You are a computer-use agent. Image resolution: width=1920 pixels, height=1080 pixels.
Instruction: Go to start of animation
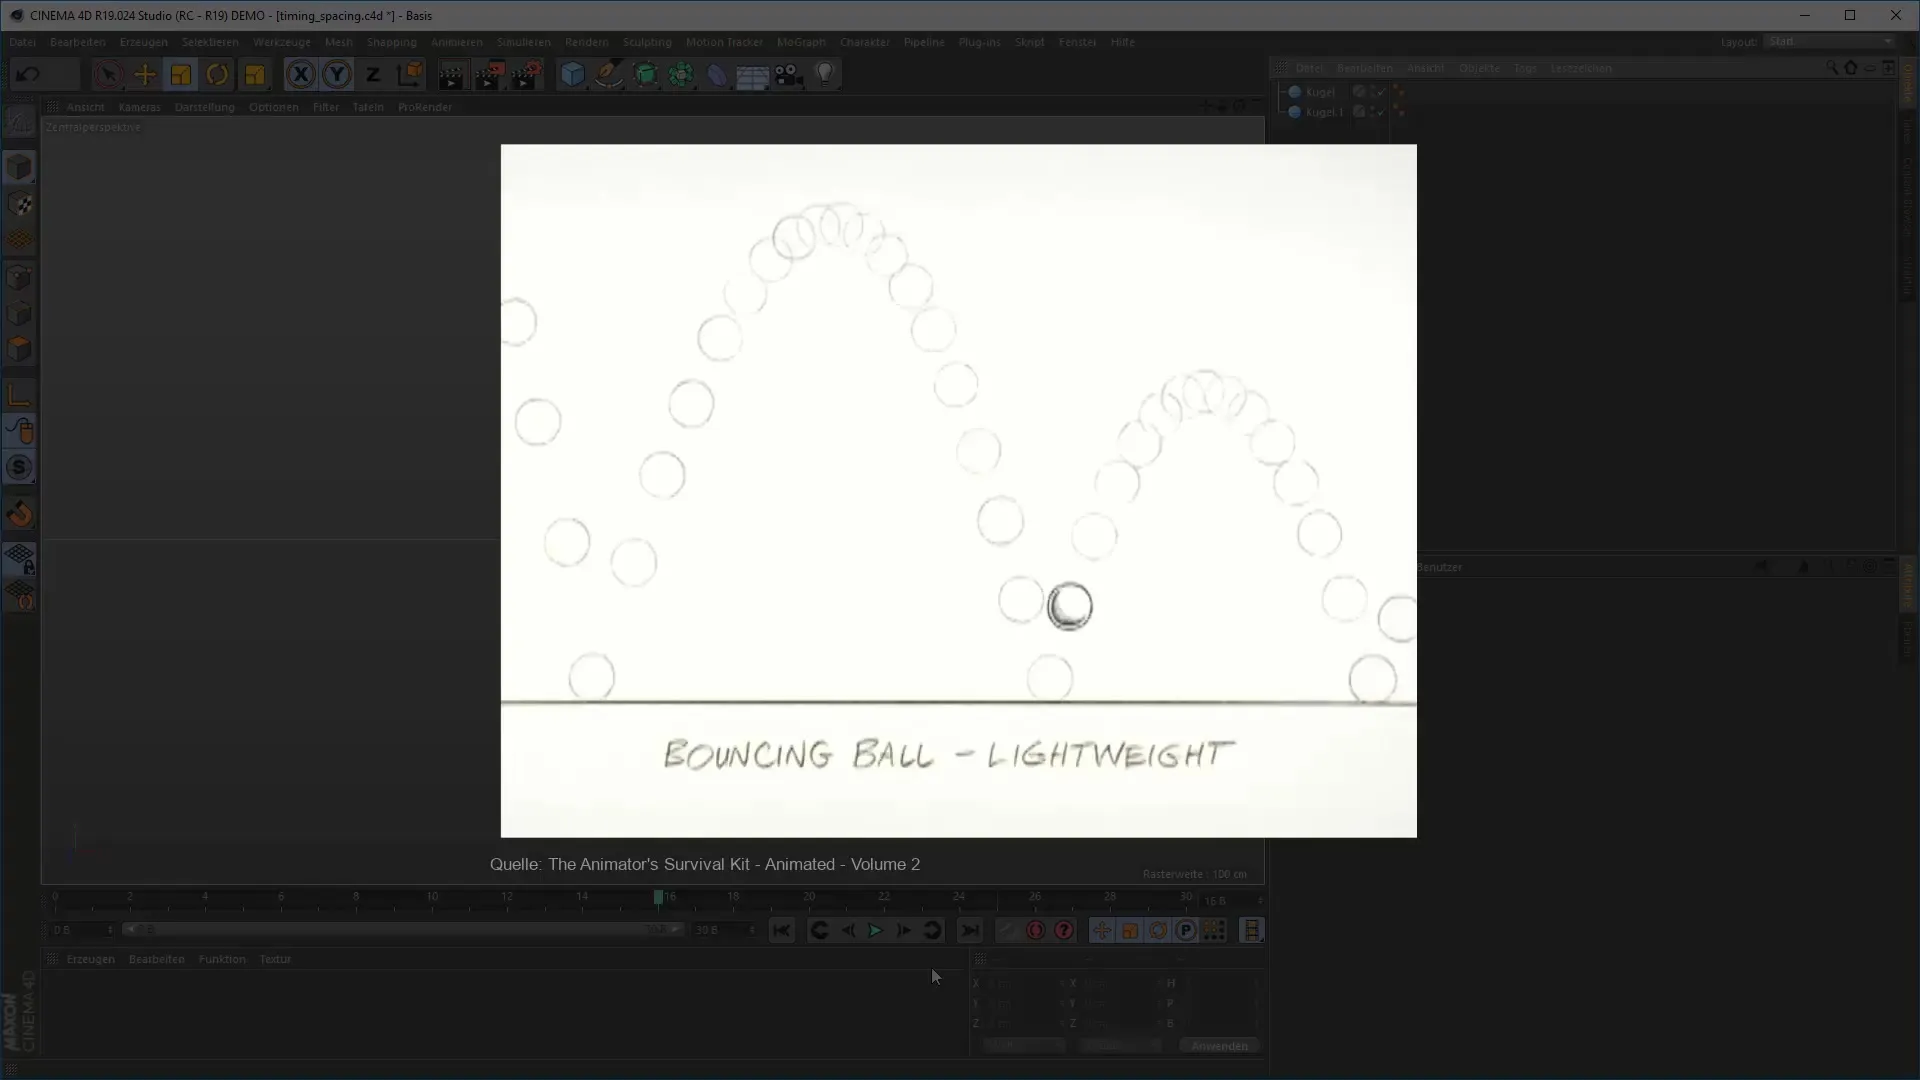(x=782, y=931)
